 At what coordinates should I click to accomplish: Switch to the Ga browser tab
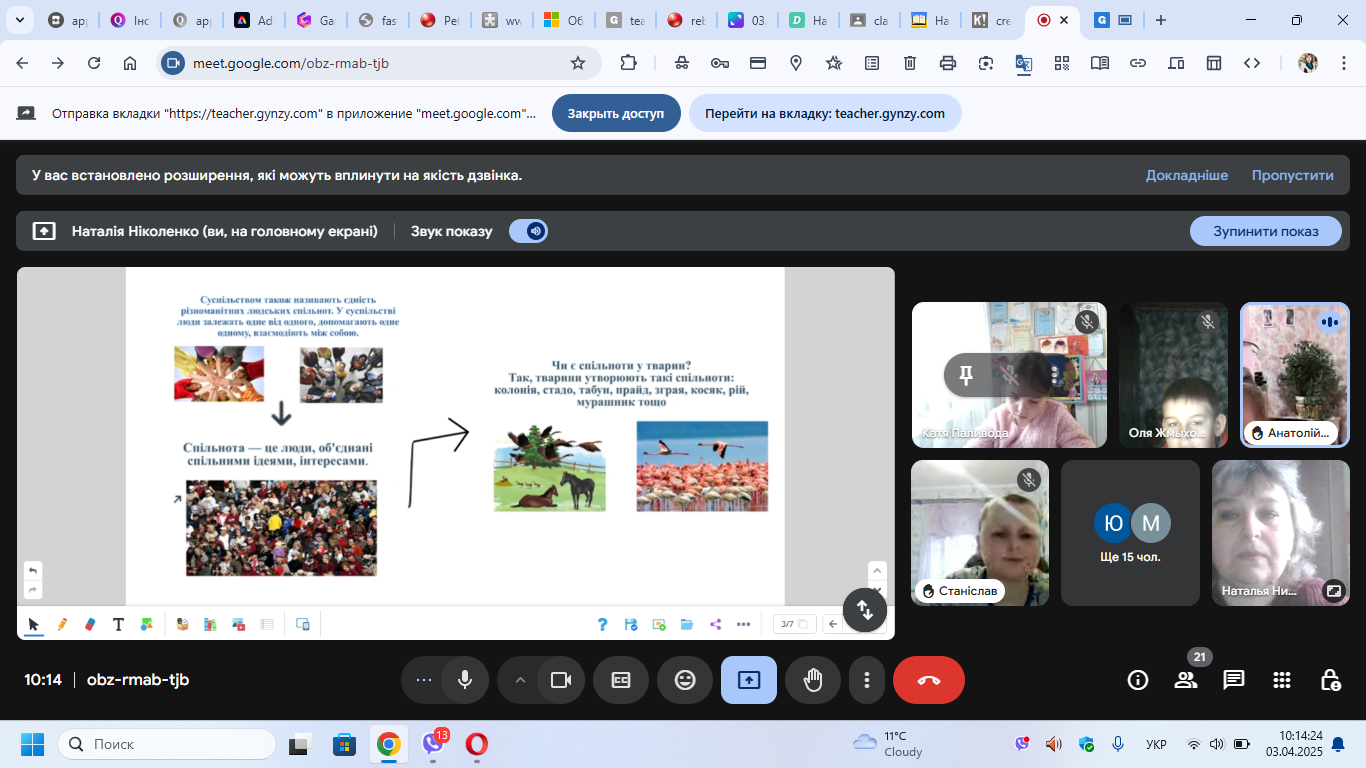pyautogui.click(x=315, y=20)
